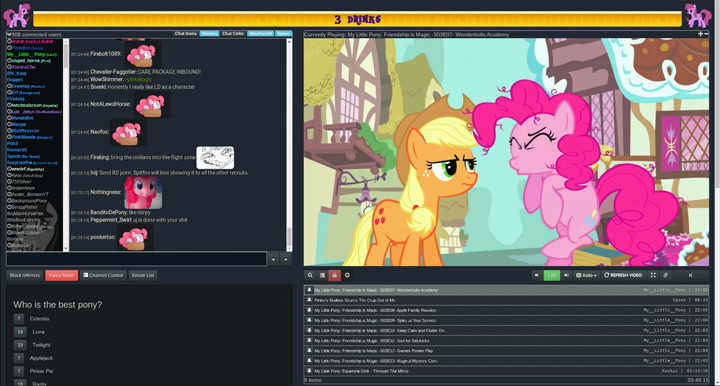Open the Emote List
The height and width of the screenshot is (386, 720).
tap(143, 275)
